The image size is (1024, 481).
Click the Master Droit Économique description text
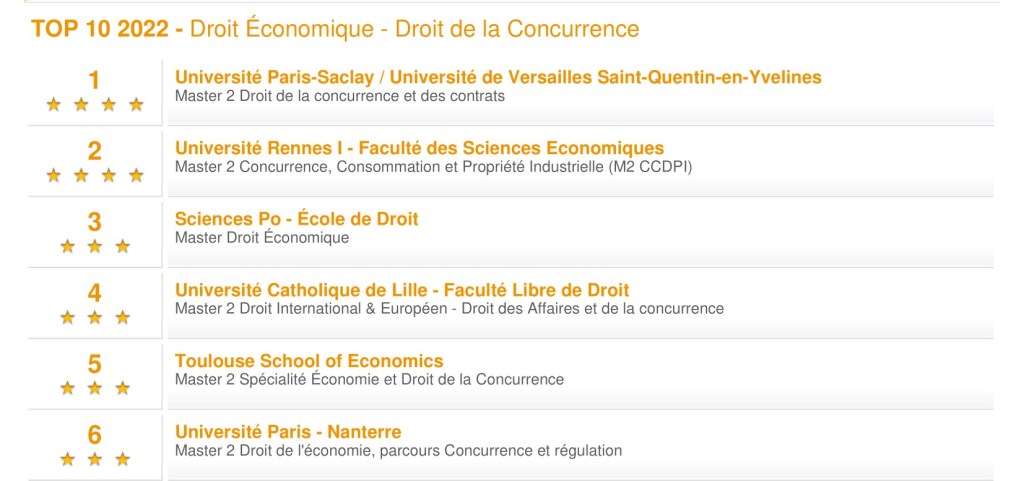coord(262,238)
